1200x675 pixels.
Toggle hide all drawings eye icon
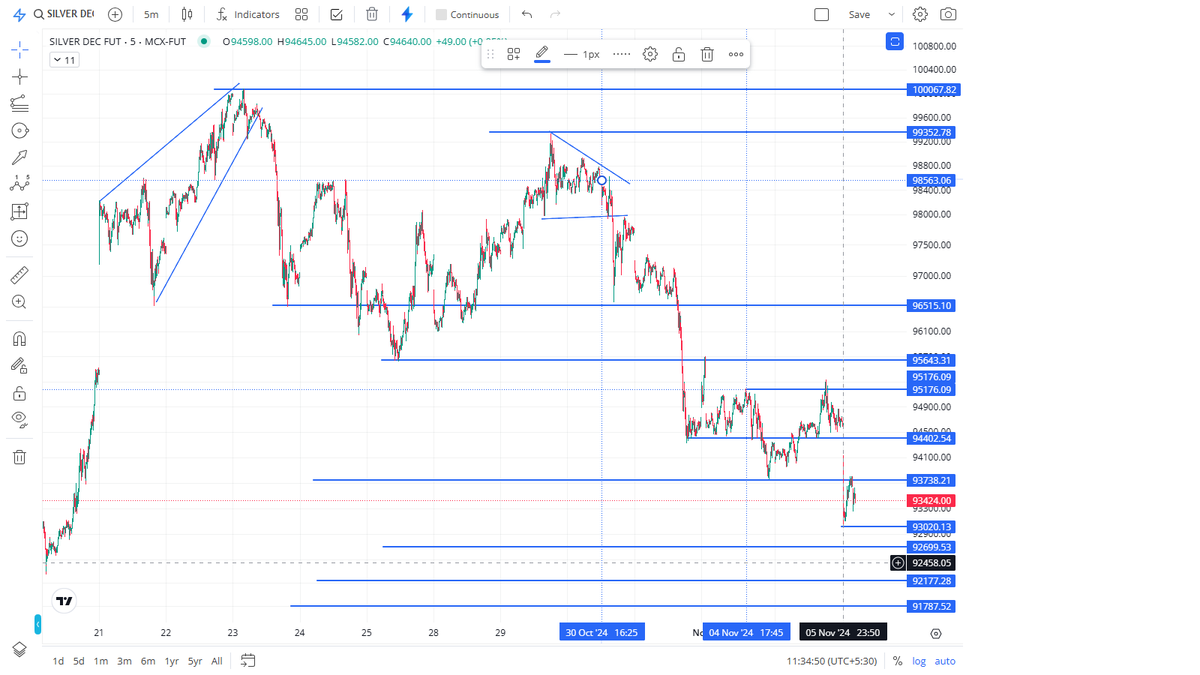tap(19, 419)
